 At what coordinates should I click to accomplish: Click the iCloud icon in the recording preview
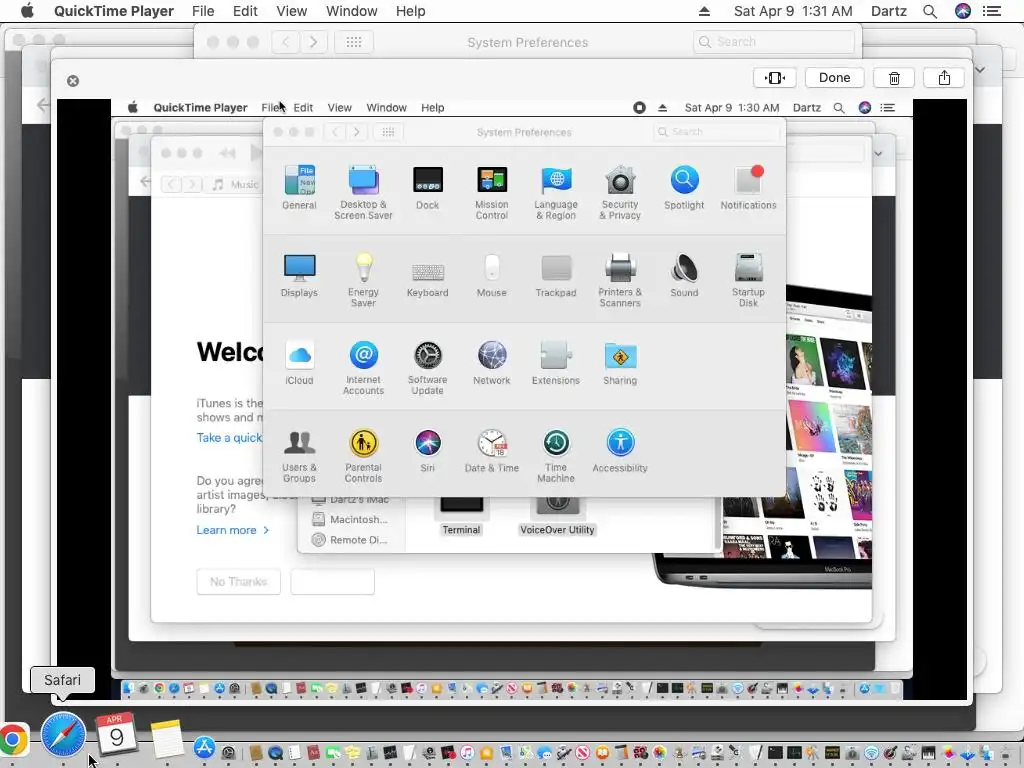coord(299,355)
